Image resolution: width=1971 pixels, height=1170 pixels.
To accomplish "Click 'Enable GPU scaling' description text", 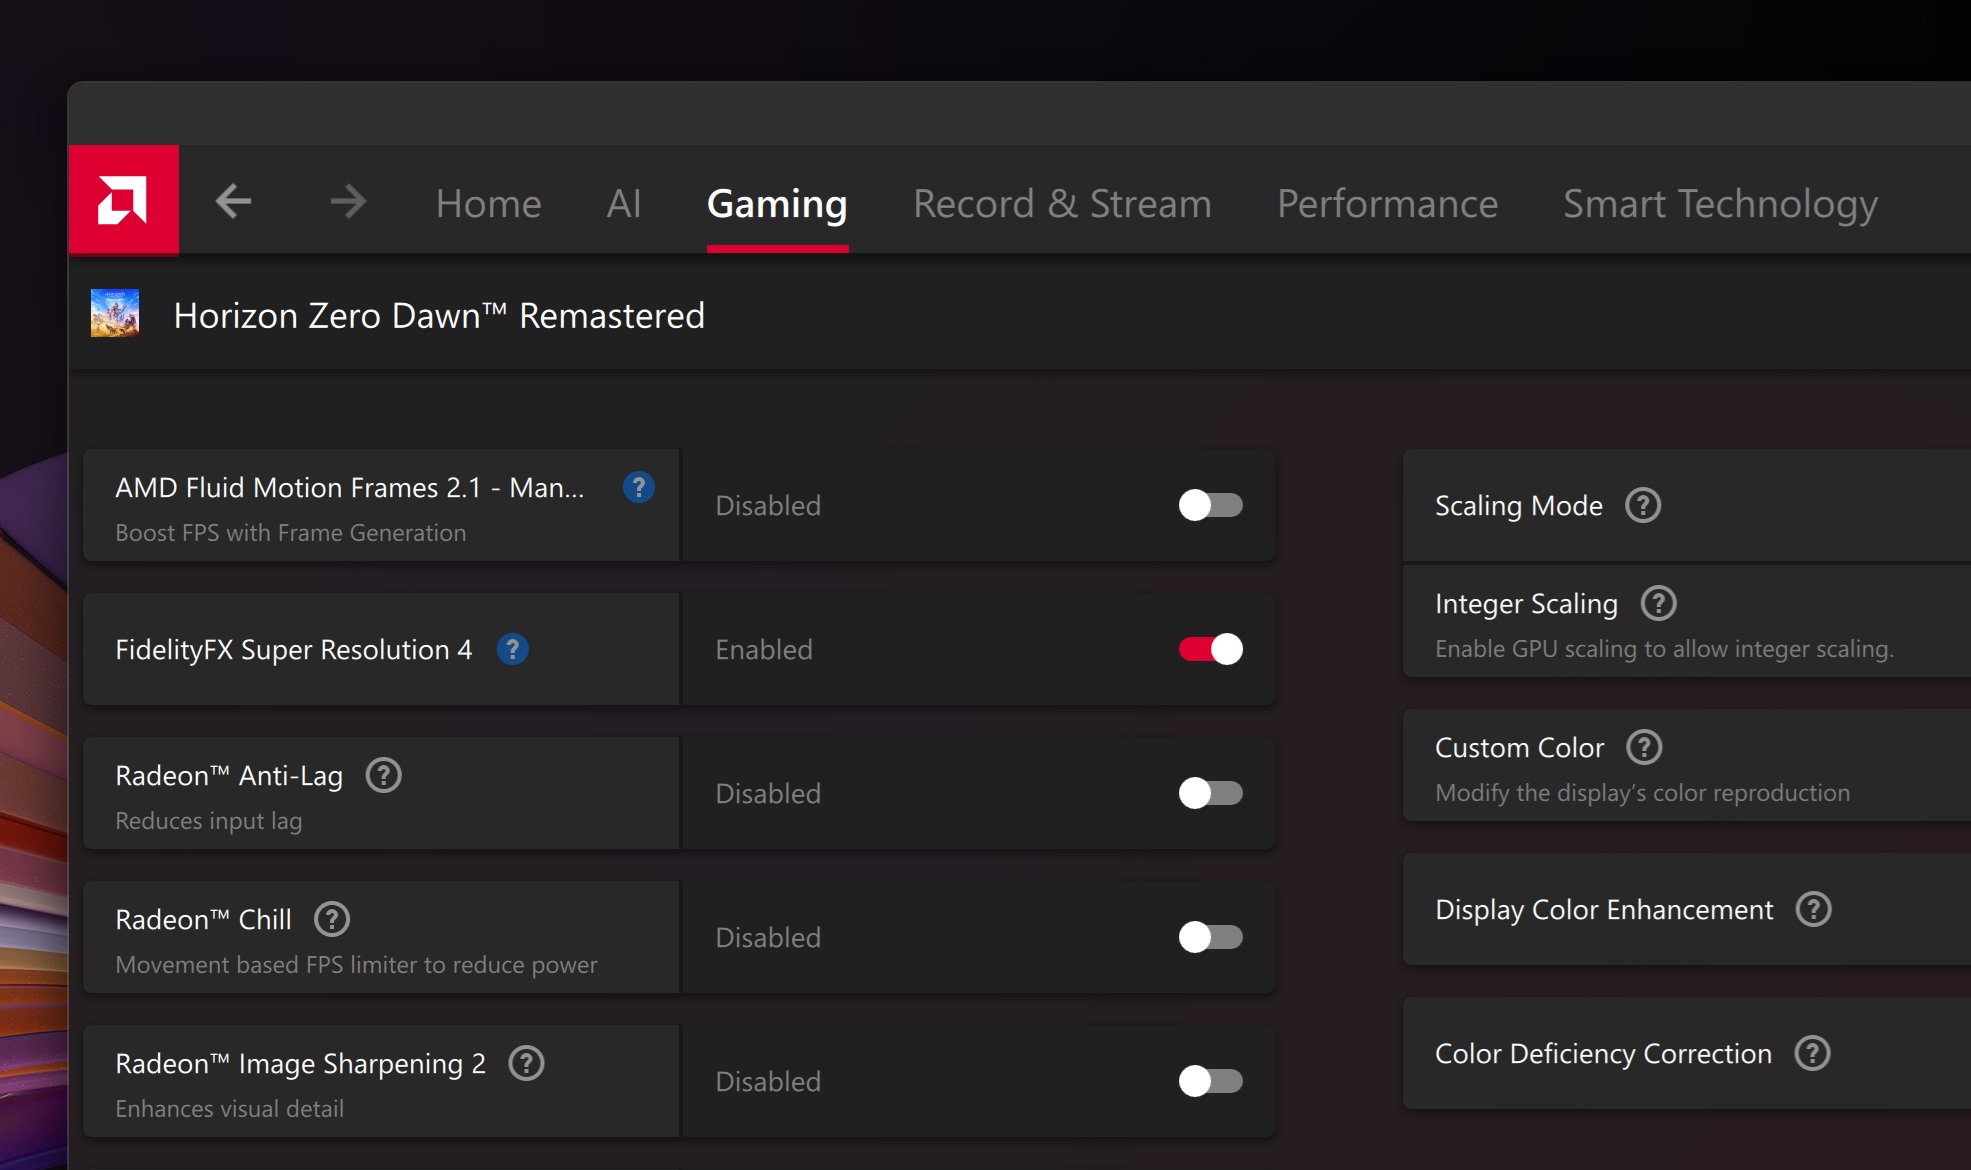I will 1664,649.
